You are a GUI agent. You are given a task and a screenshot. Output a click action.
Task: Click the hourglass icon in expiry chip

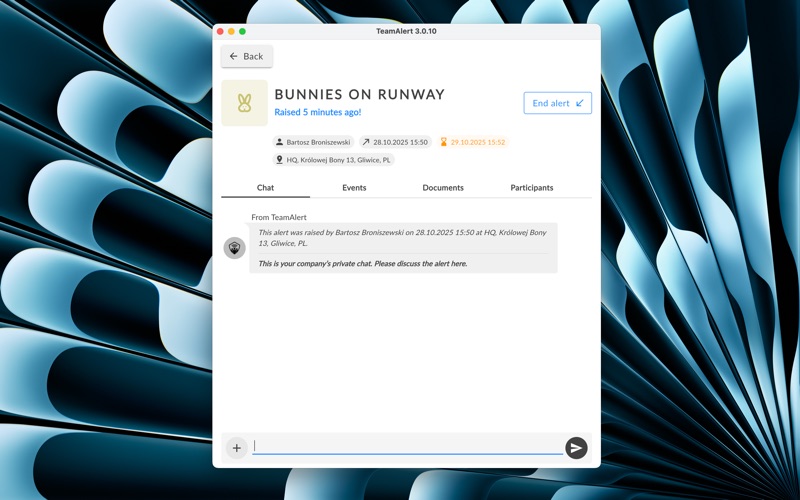pos(443,142)
